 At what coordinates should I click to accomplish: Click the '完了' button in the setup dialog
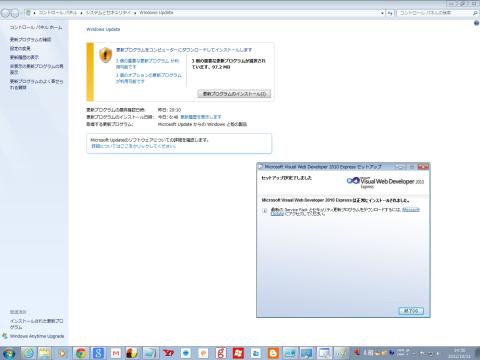click(x=411, y=311)
